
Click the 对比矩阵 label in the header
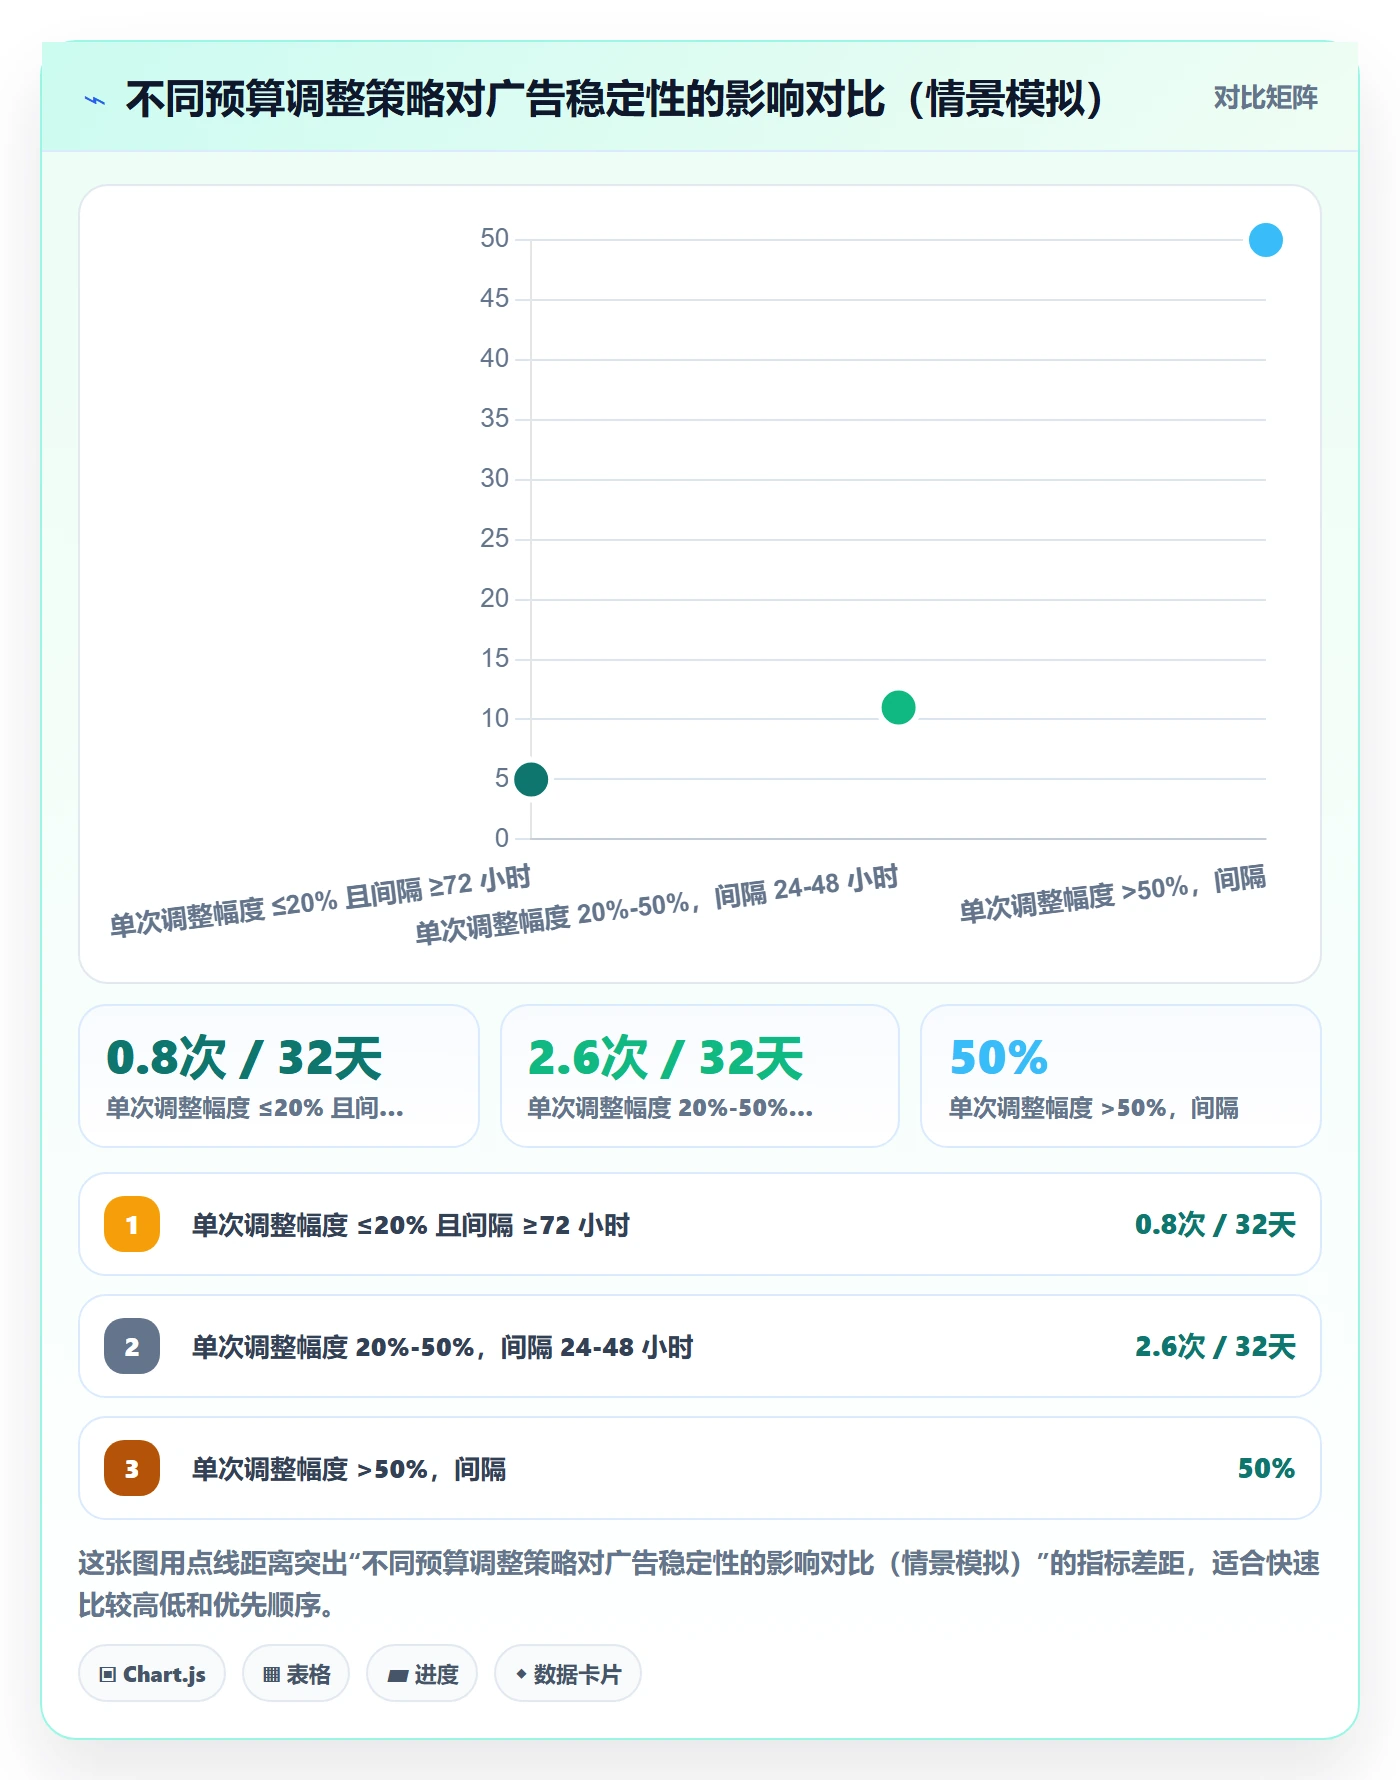(x=1266, y=98)
